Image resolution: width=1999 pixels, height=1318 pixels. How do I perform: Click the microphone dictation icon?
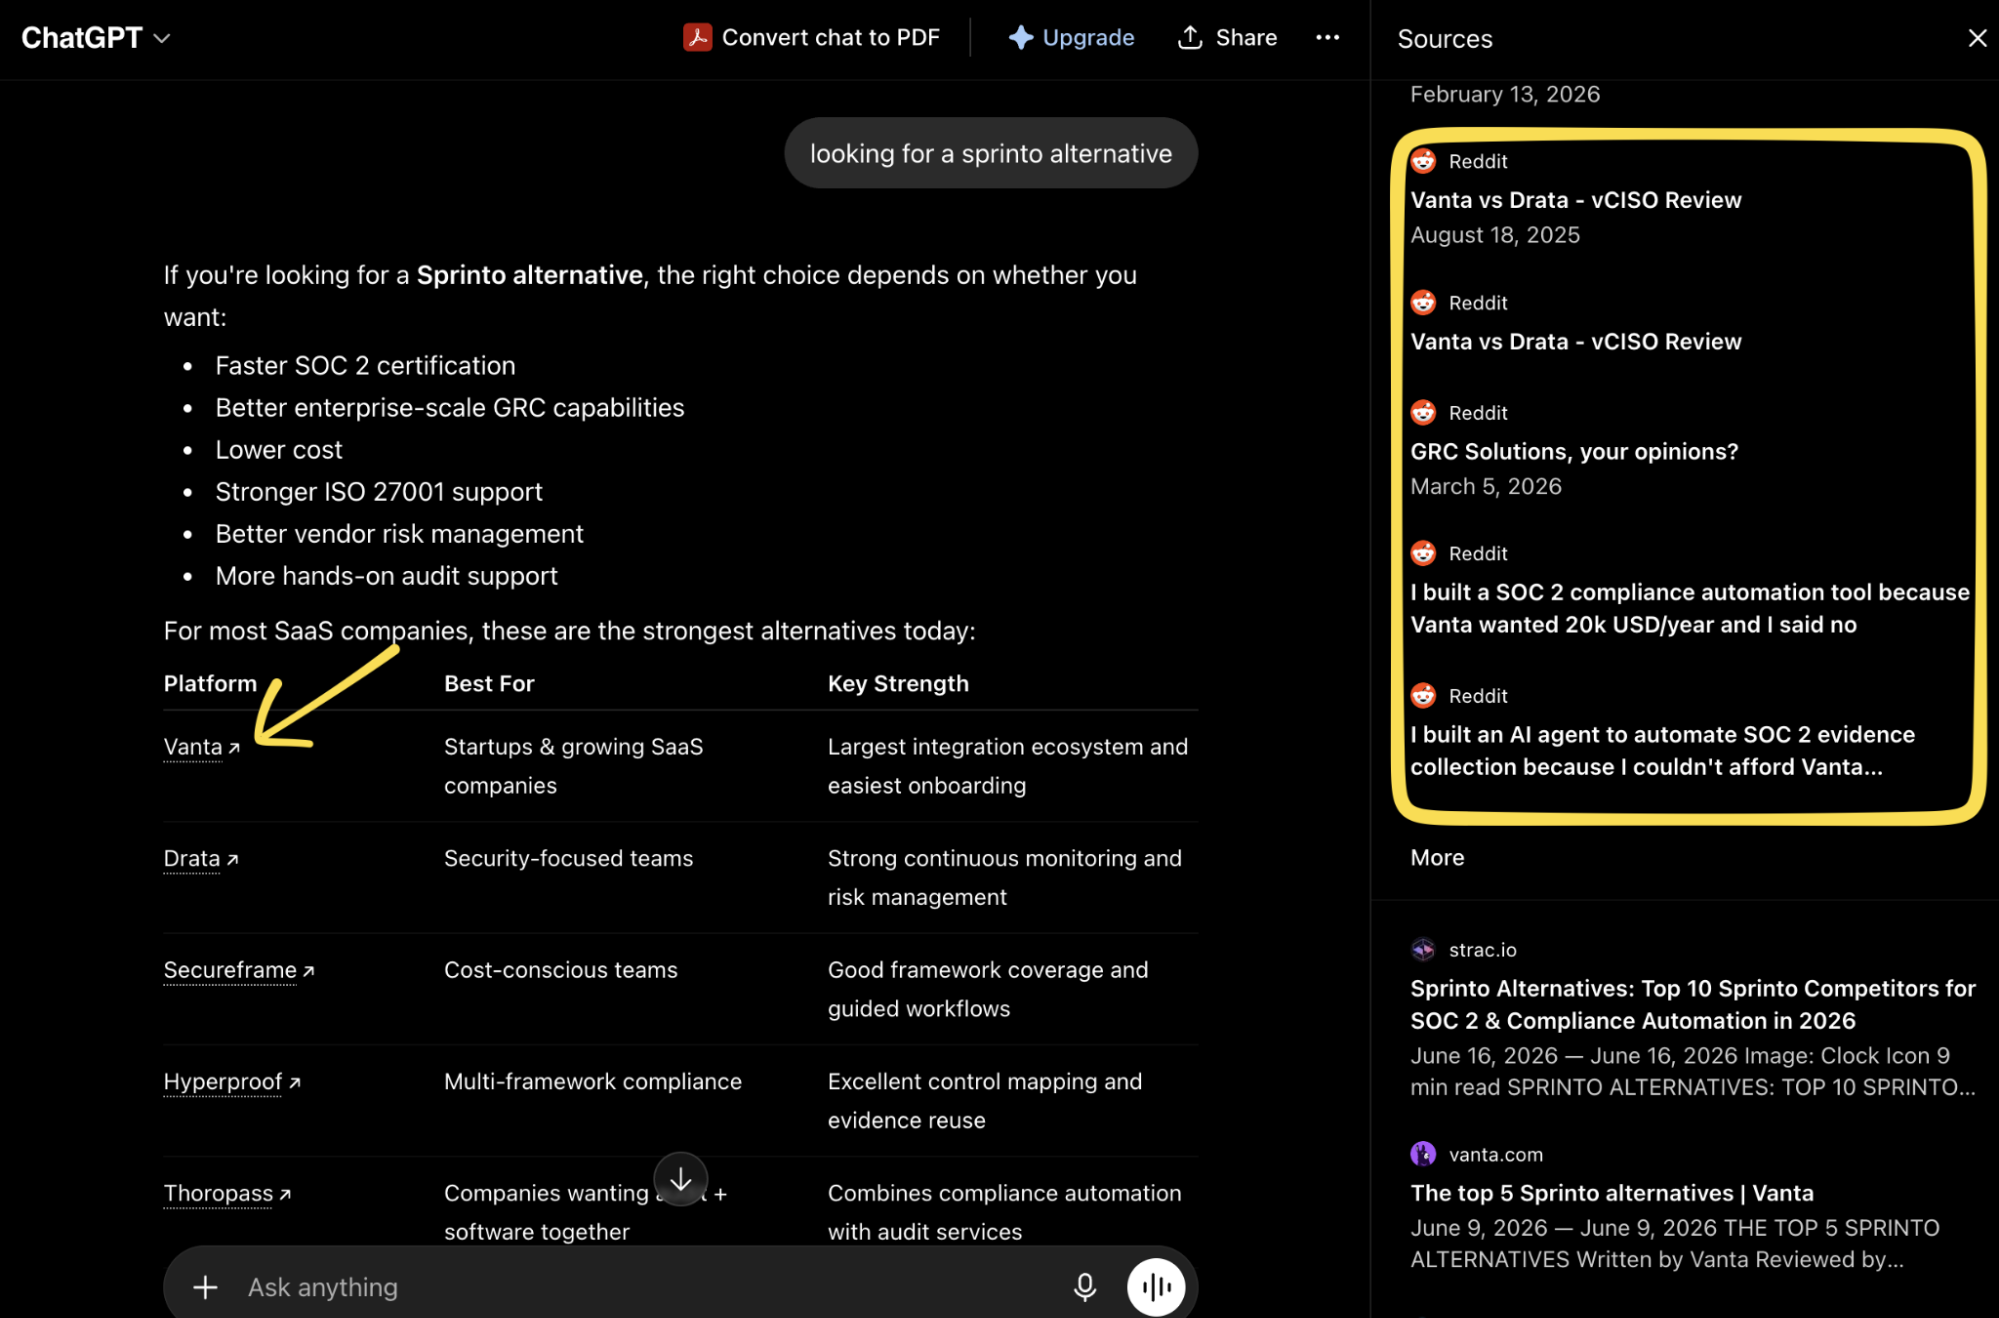pyautogui.click(x=1085, y=1287)
